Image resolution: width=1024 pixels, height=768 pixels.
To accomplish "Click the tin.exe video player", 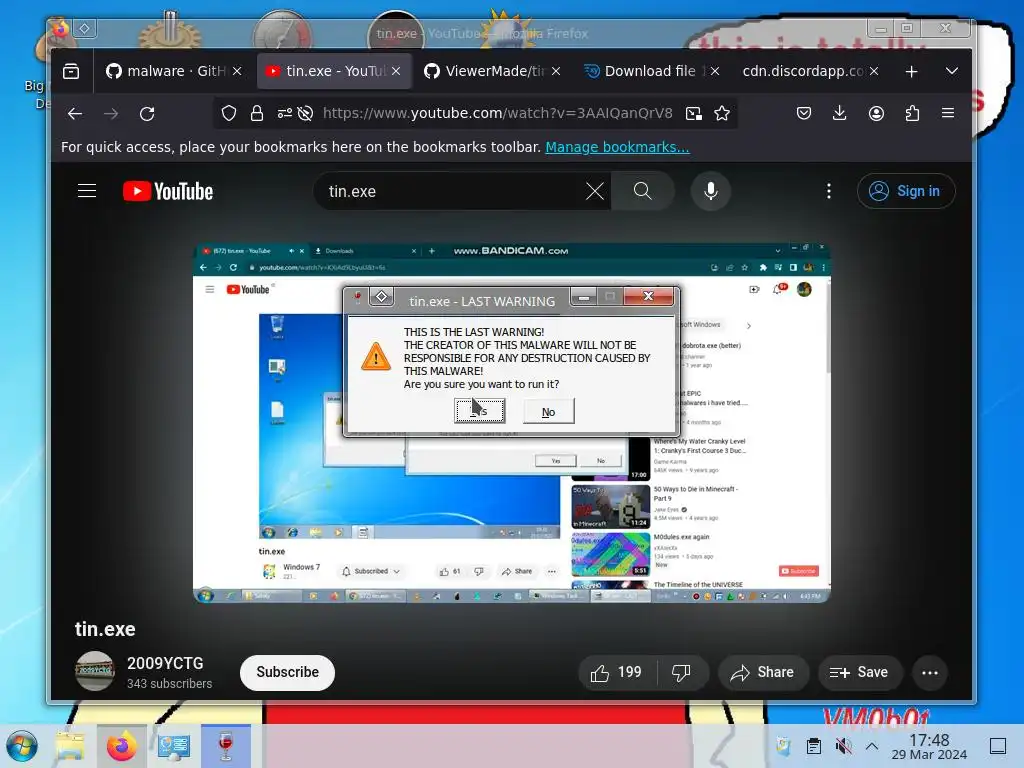I will (511, 423).
